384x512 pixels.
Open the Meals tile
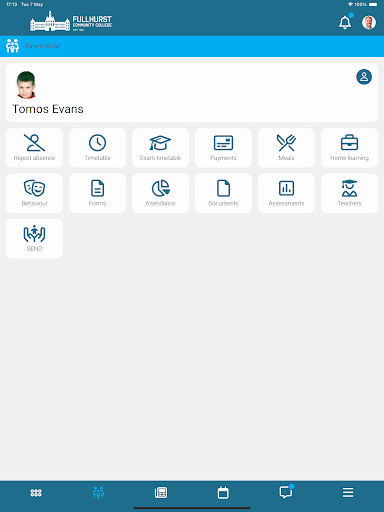pos(286,148)
